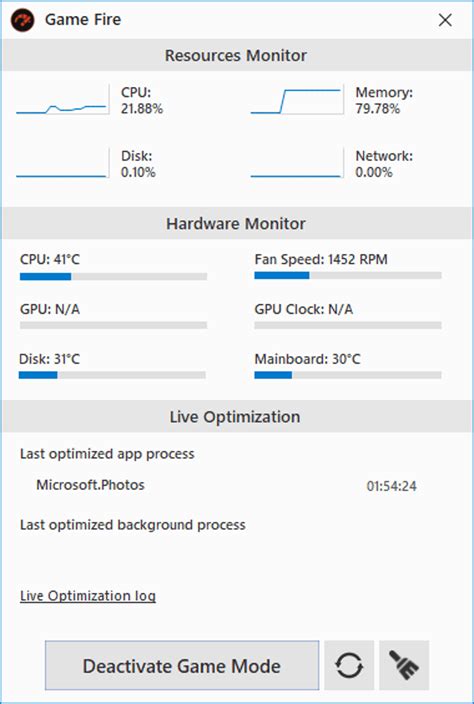Click the Deactivate Game Mode button
The width and height of the screenshot is (474, 704).
click(x=182, y=665)
